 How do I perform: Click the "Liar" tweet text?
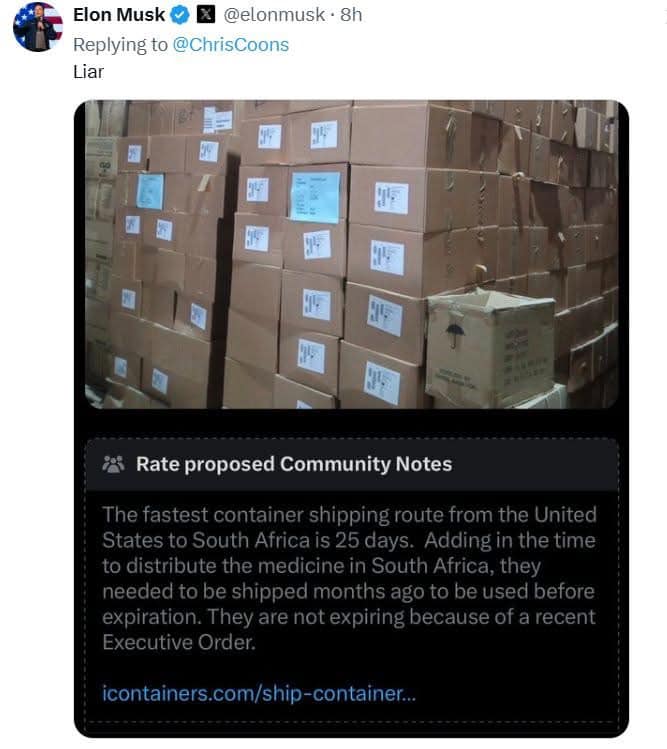(88, 71)
